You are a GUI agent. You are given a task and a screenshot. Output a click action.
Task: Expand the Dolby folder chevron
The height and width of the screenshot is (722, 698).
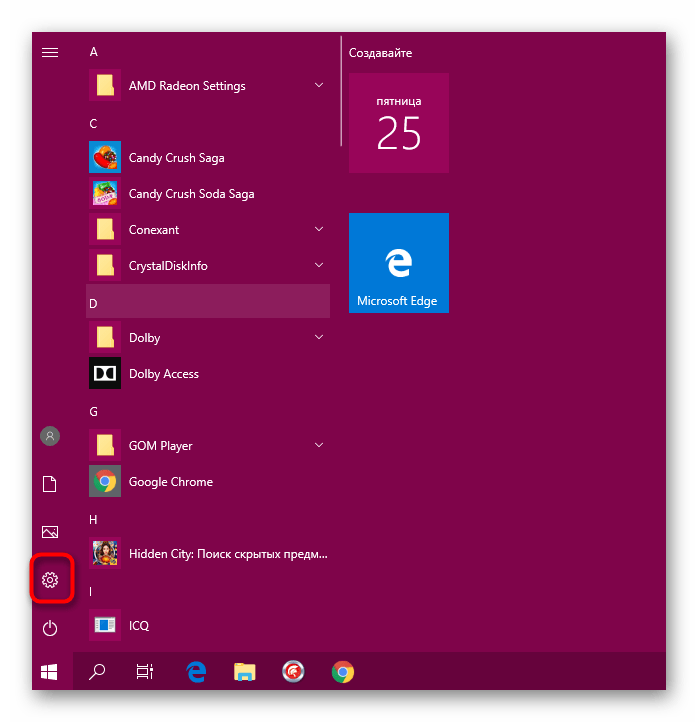pos(319,337)
